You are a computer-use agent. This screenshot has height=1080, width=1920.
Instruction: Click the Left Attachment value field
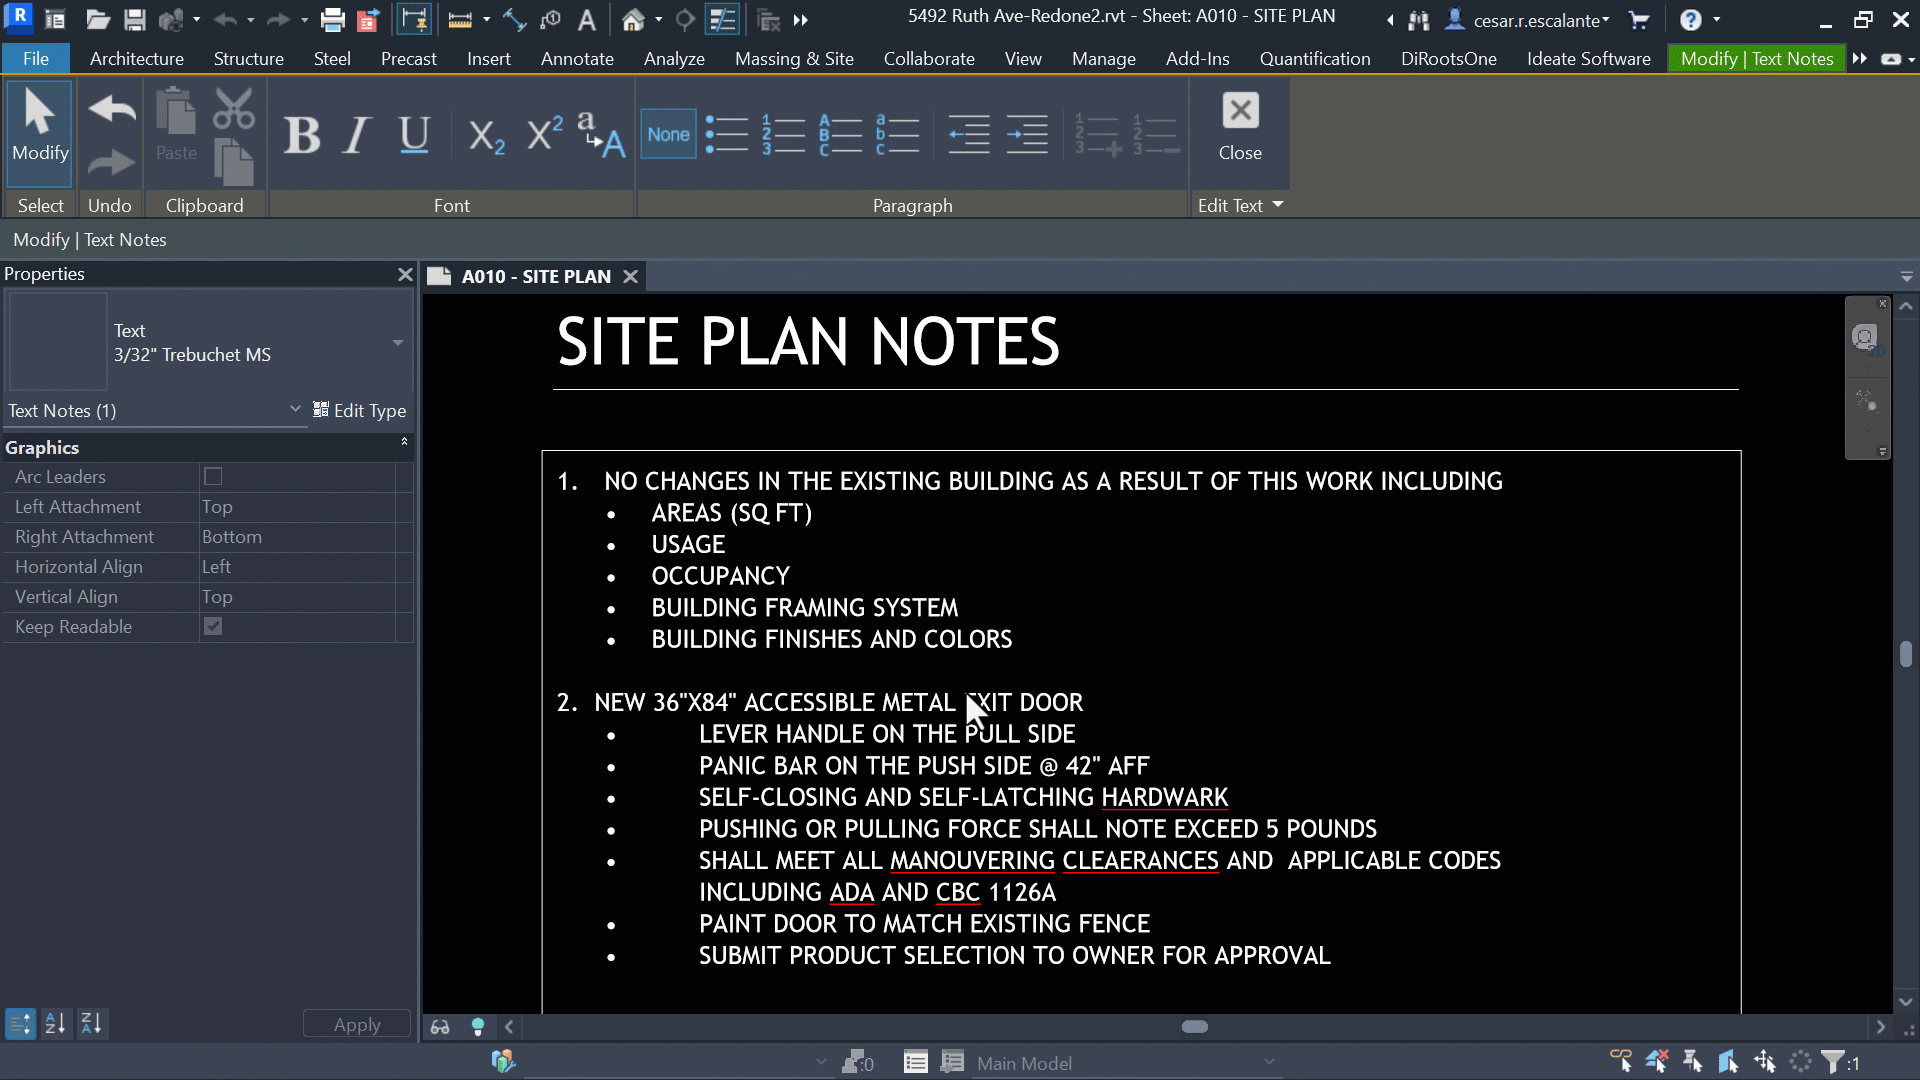(298, 507)
